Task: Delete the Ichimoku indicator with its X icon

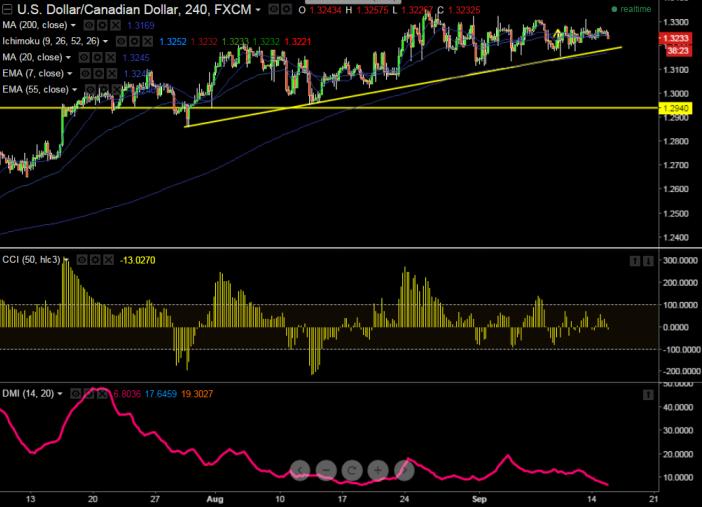Action: point(148,42)
